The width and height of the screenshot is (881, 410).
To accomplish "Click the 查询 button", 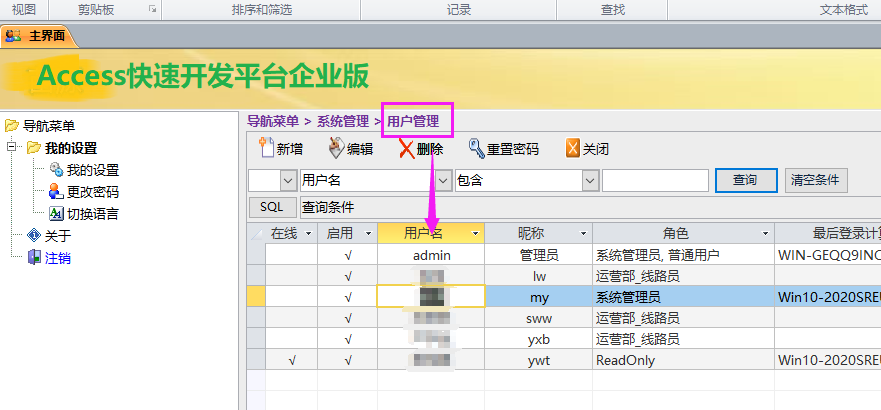I will pyautogui.click(x=746, y=180).
